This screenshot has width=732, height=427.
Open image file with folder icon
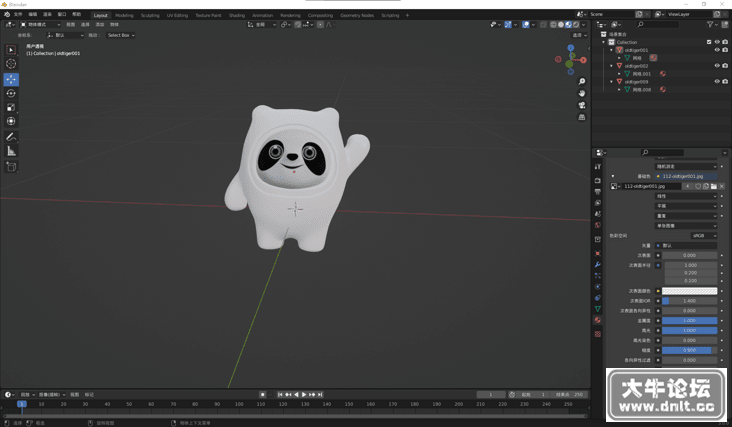[x=714, y=186]
